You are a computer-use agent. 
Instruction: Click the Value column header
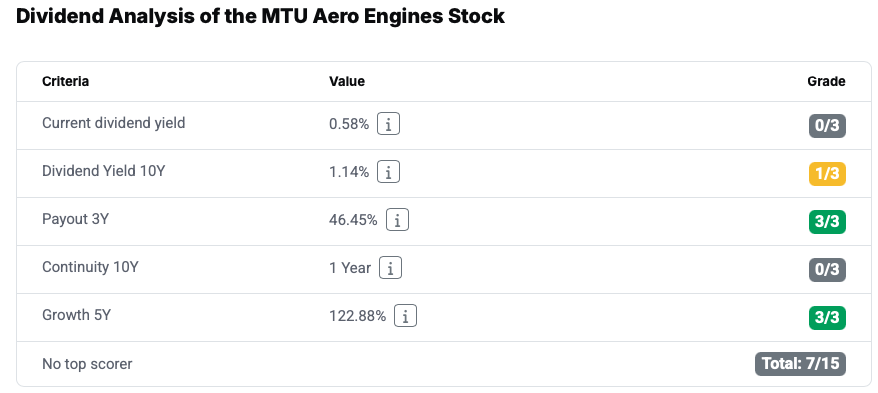coord(347,81)
